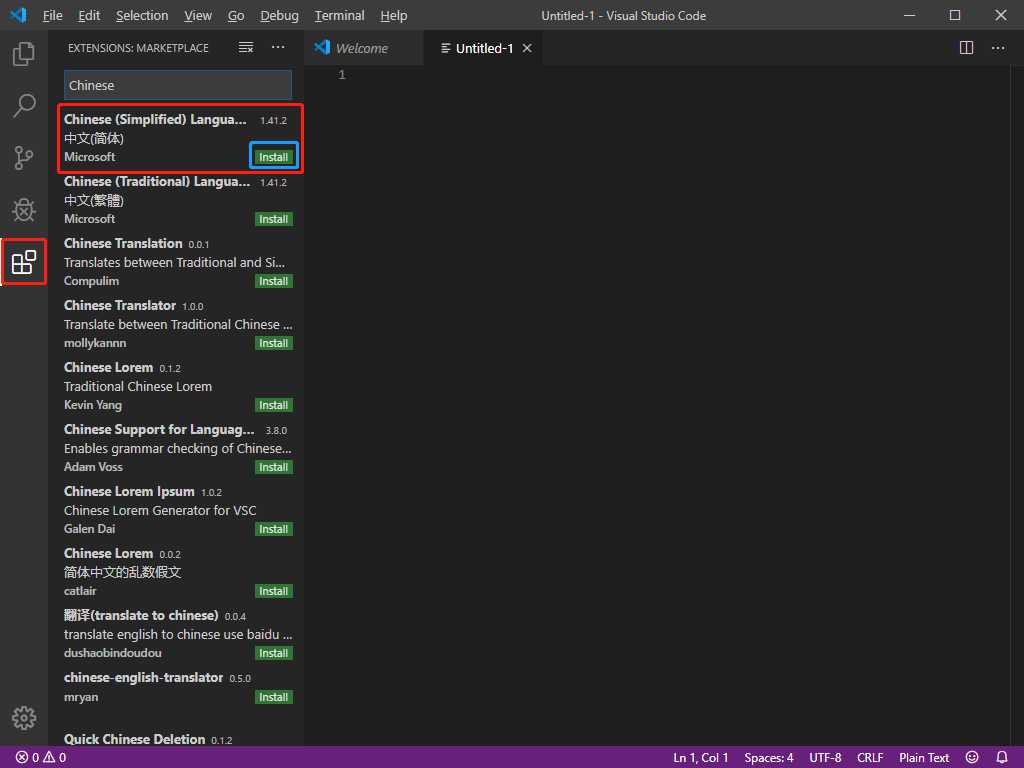The height and width of the screenshot is (768, 1024).
Task: Open the Debug menu
Action: 280,15
